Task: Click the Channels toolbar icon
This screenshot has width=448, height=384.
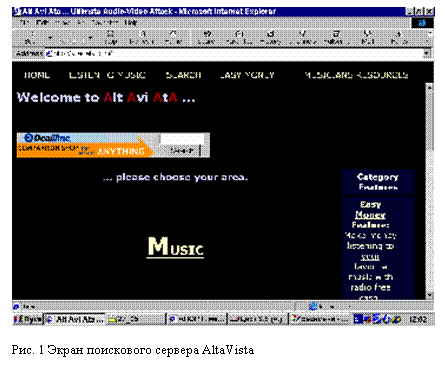Action: [x=303, y=38]
